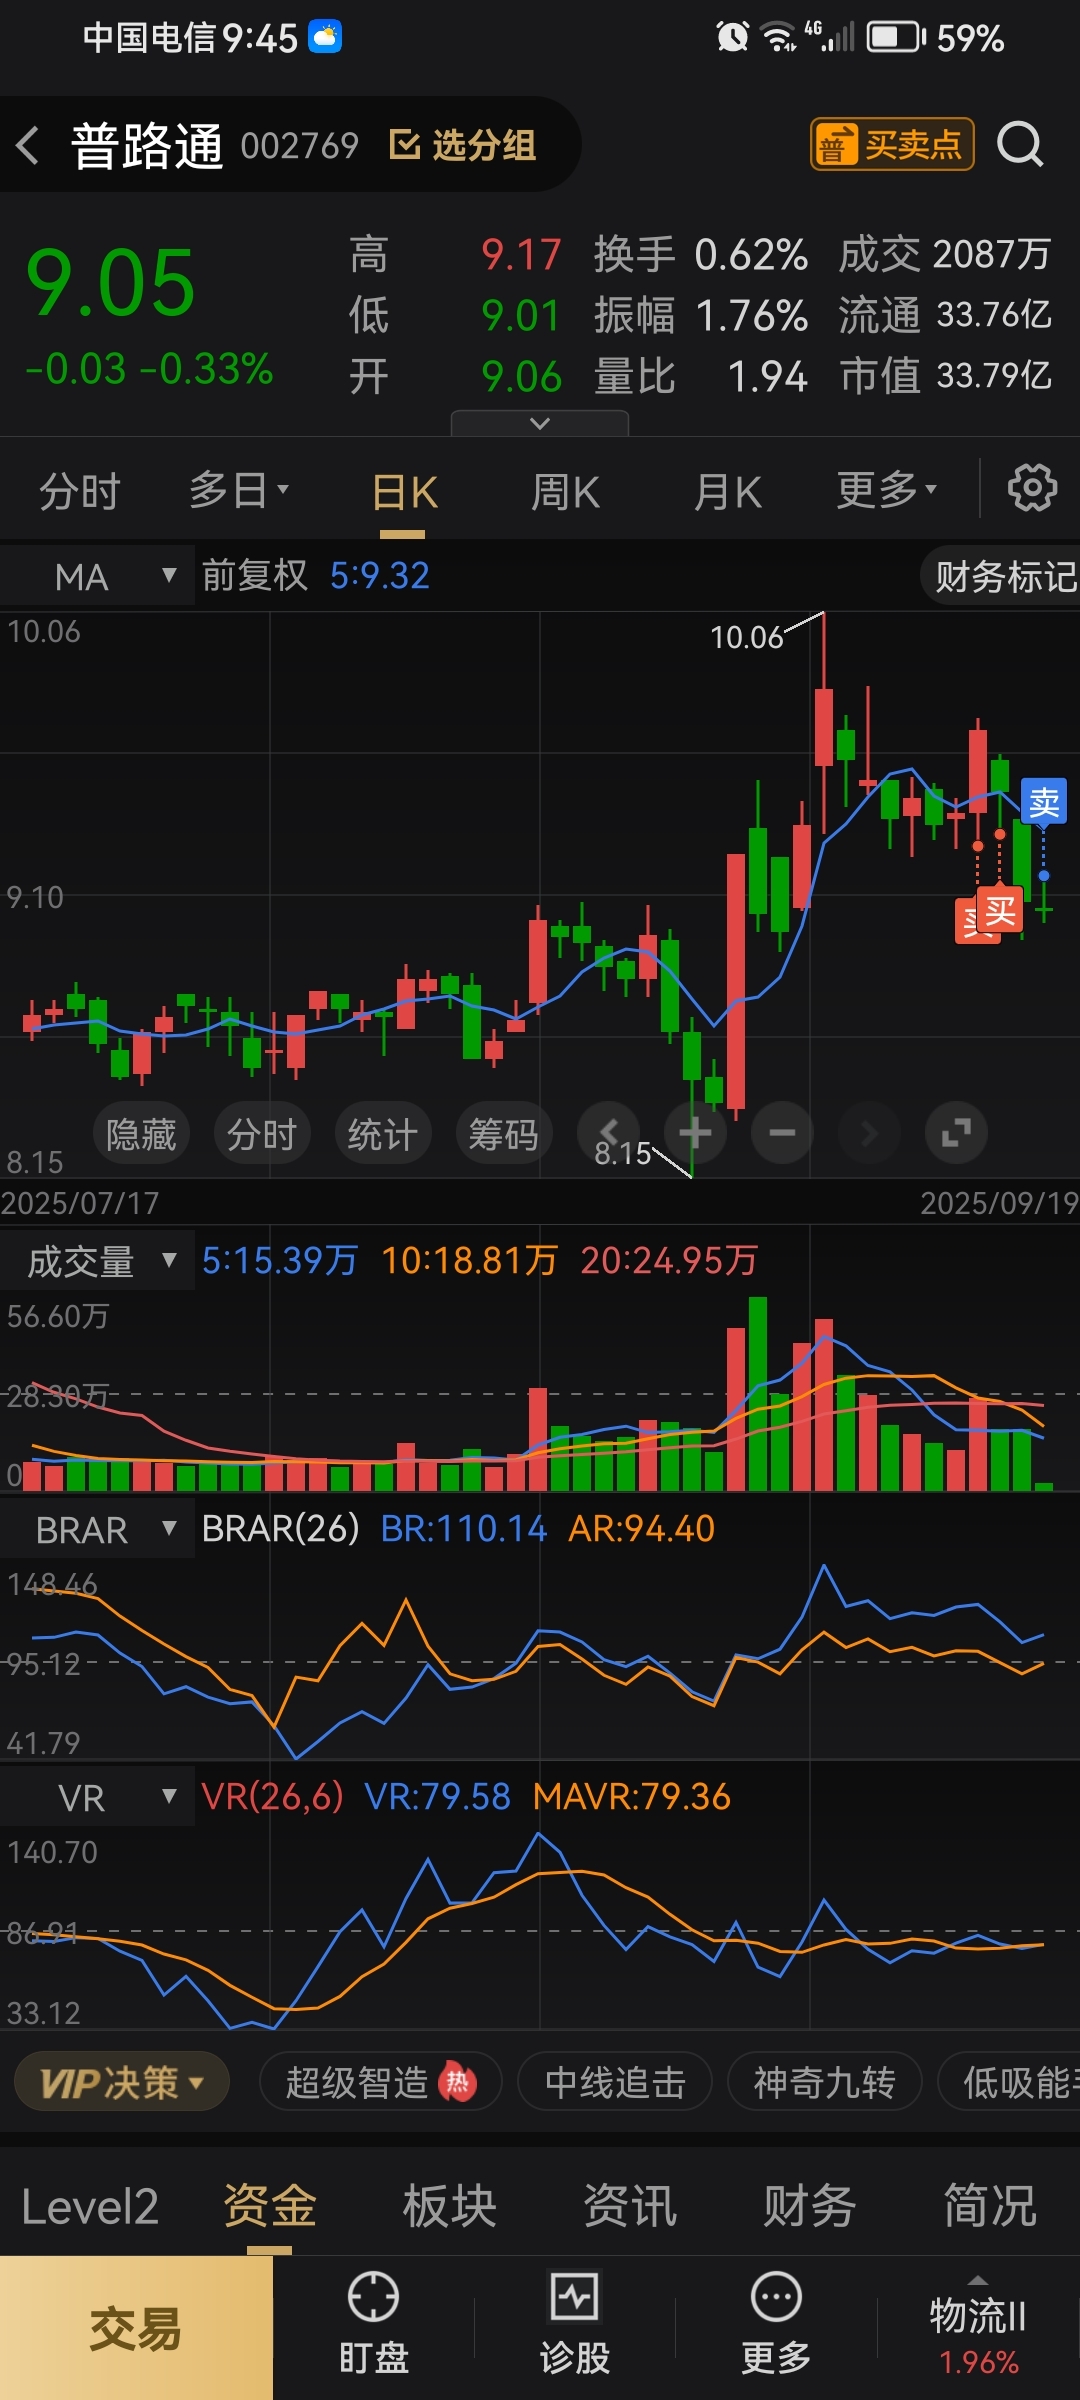Image resolution: width=1080 pixels, height=2400 pixels.
Task: Move chart right with arrow button
Action: click(869, 1133)
